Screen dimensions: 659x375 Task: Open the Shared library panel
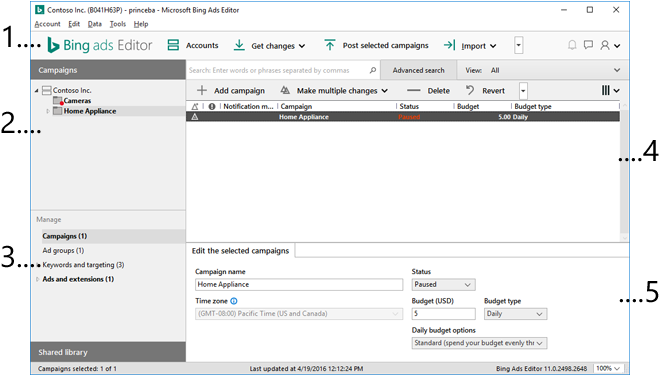(x=108, y=352)
